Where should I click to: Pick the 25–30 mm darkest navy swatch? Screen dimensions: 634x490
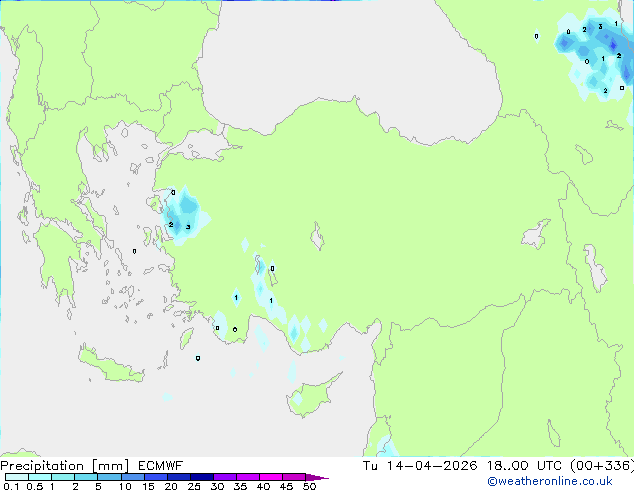[x=201, y=477]
